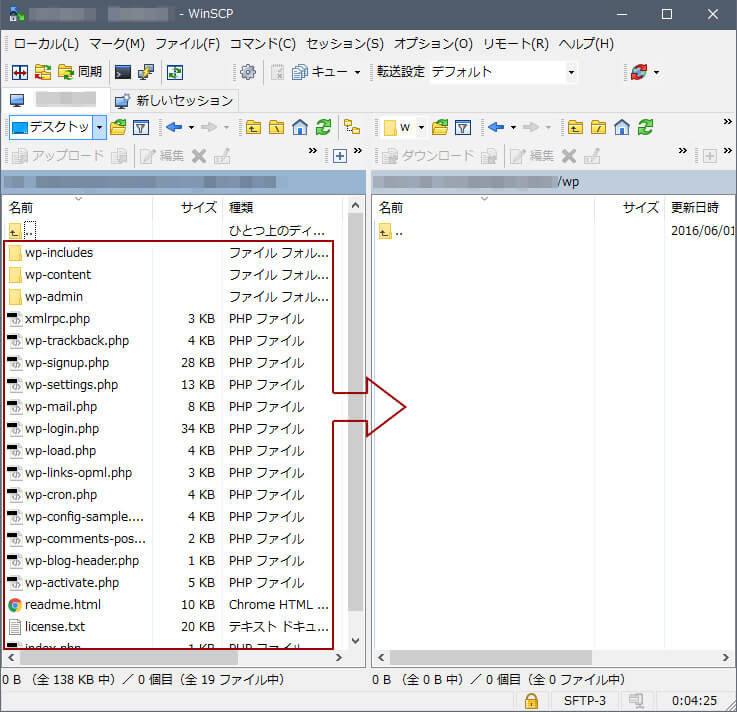Go back in local panel history
This screenshot has width=737, height=712.
pyautogui.click(x=174, y=127)
